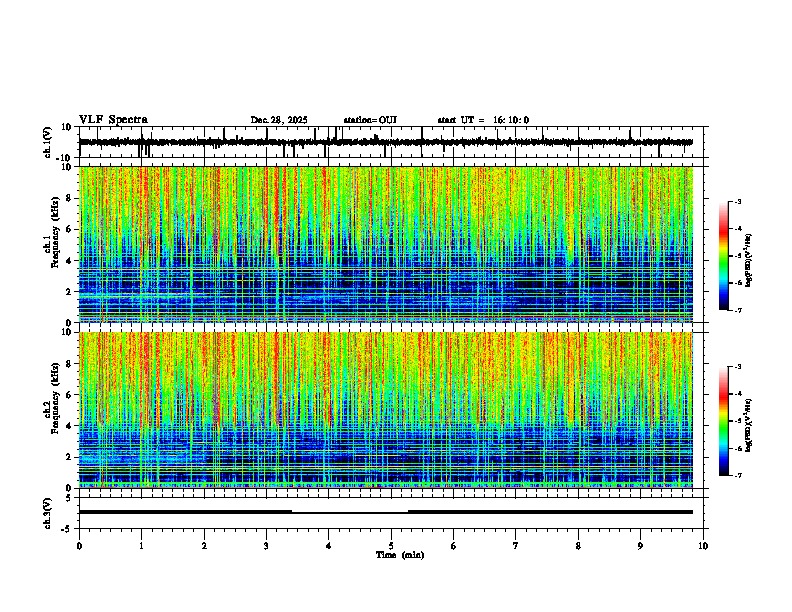The height and width of the screenshot is (612, 792).
Task: Click inside the ch.1 spectrogram panel
Action: tap(386, 244)
